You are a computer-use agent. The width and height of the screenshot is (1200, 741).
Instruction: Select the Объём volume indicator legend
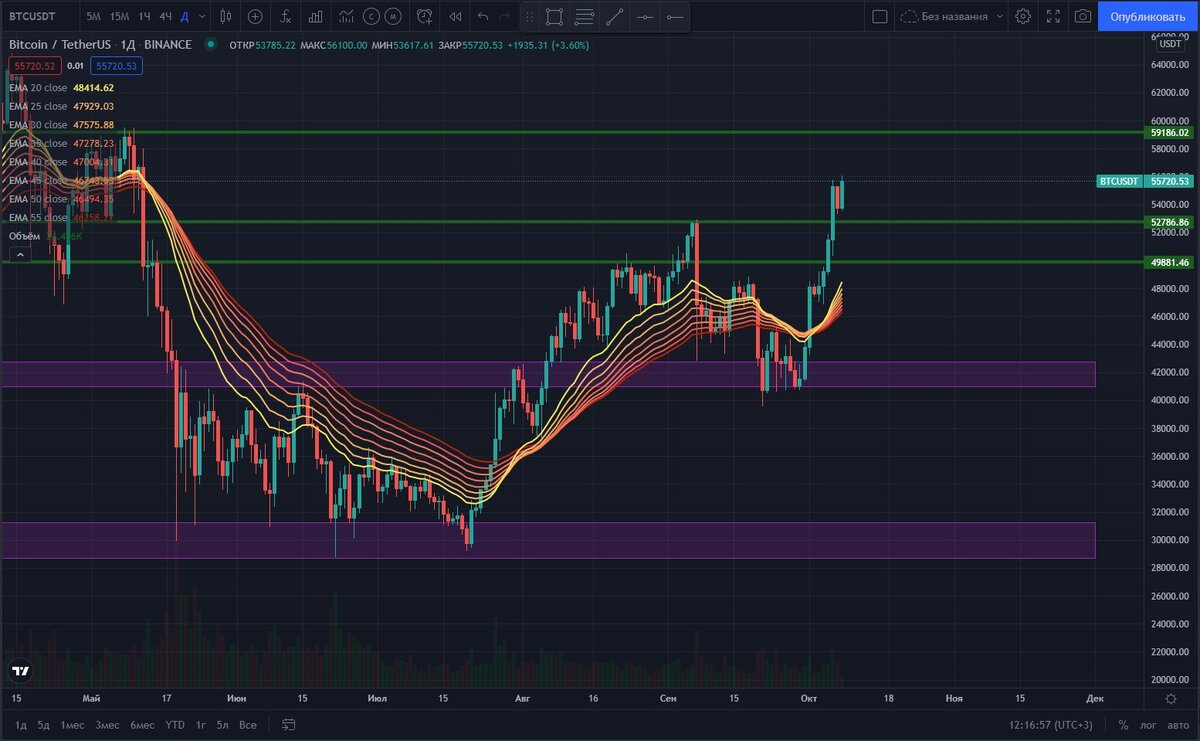pyautogui.click(x=45, y=236)
